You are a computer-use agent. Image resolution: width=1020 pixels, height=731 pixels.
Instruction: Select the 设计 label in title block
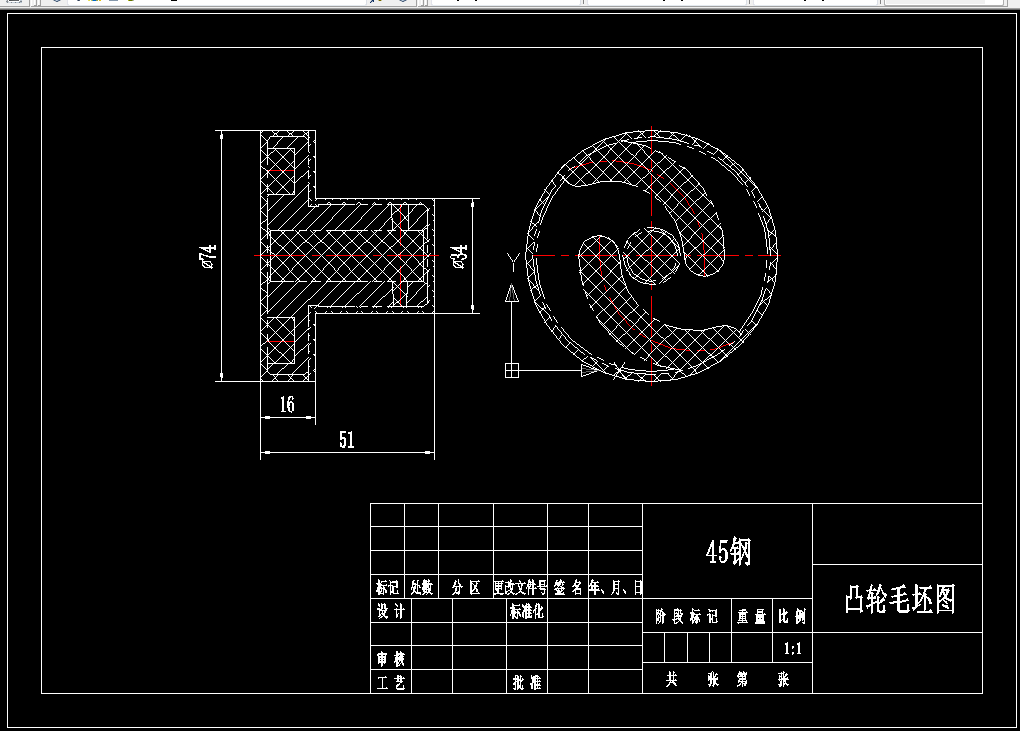(x=390, y=611)
